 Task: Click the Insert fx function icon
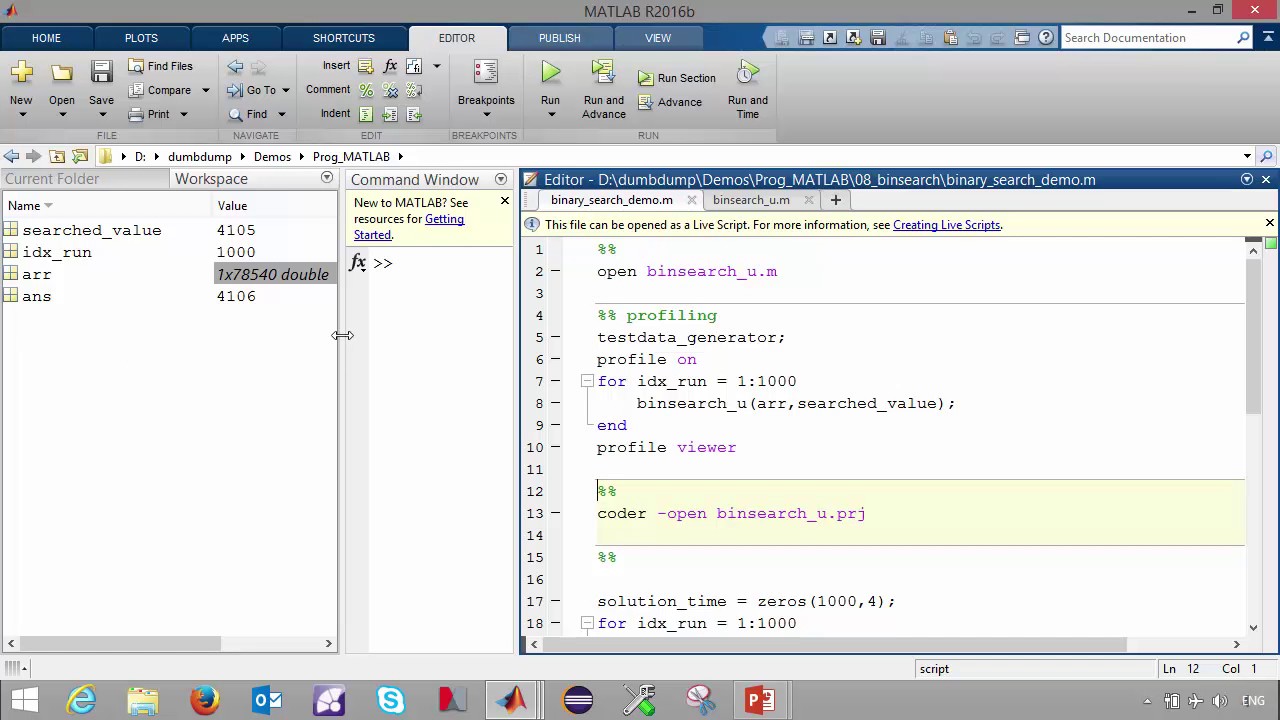pyautogui.click(x=390, y=66)
